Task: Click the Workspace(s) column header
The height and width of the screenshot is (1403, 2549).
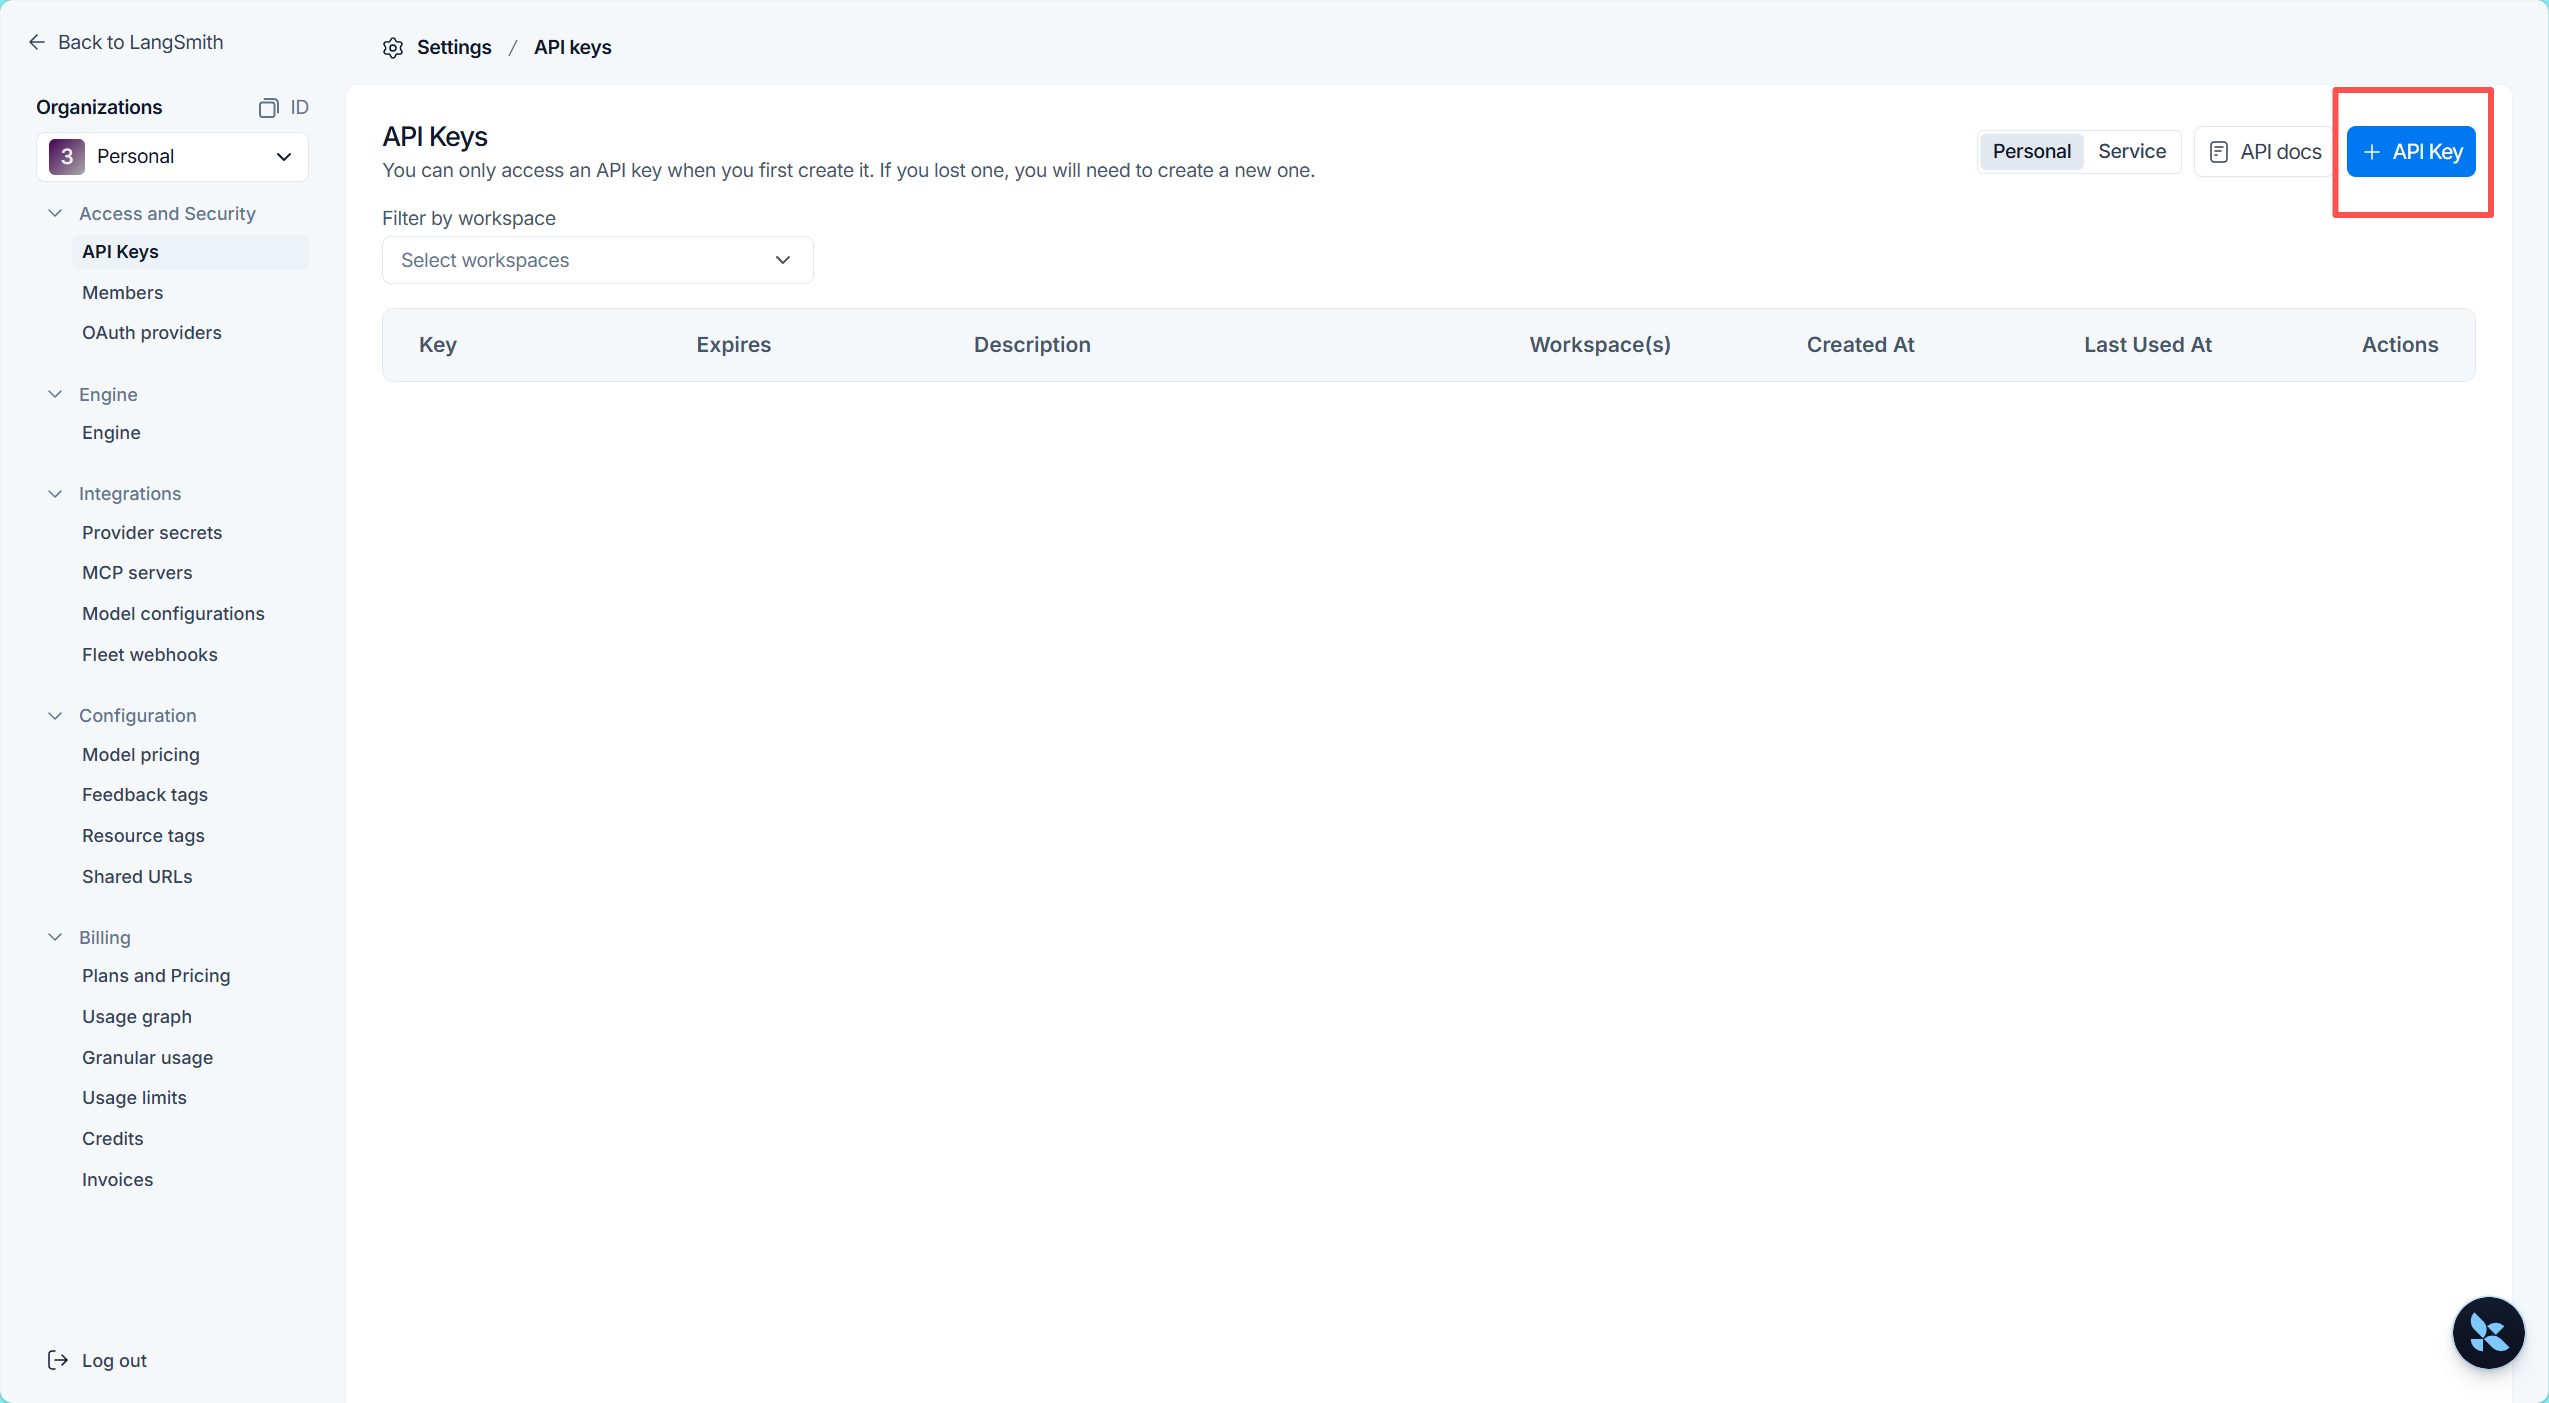Action: [1600, 345]
